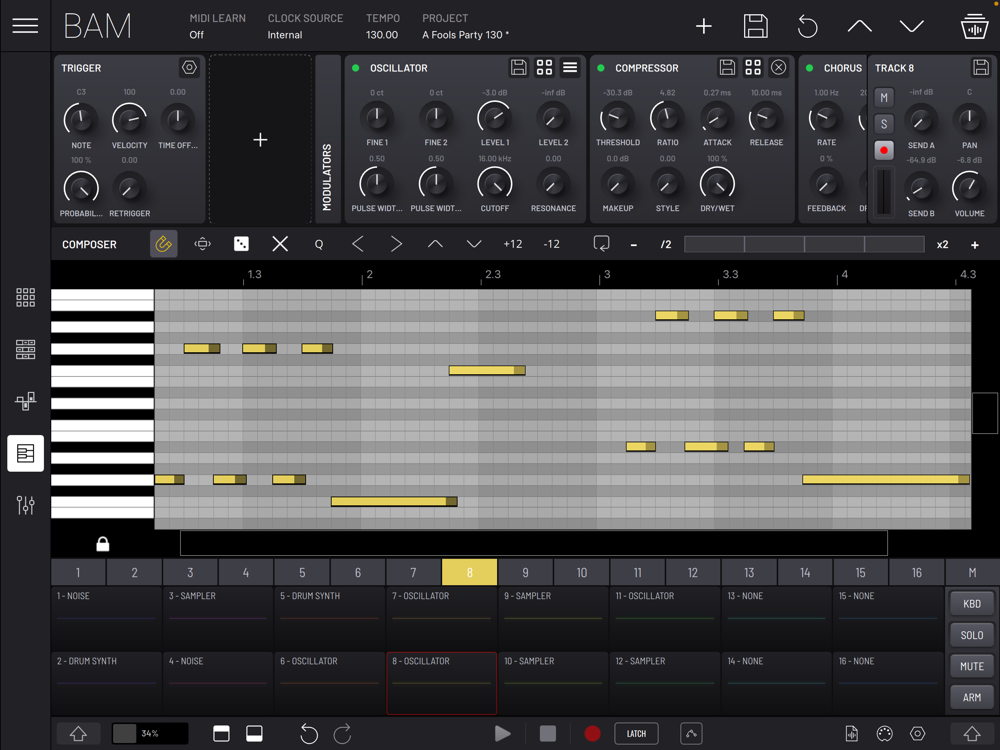Select track tab 5
Viewport: 1000px width, 750px height.
302,573
